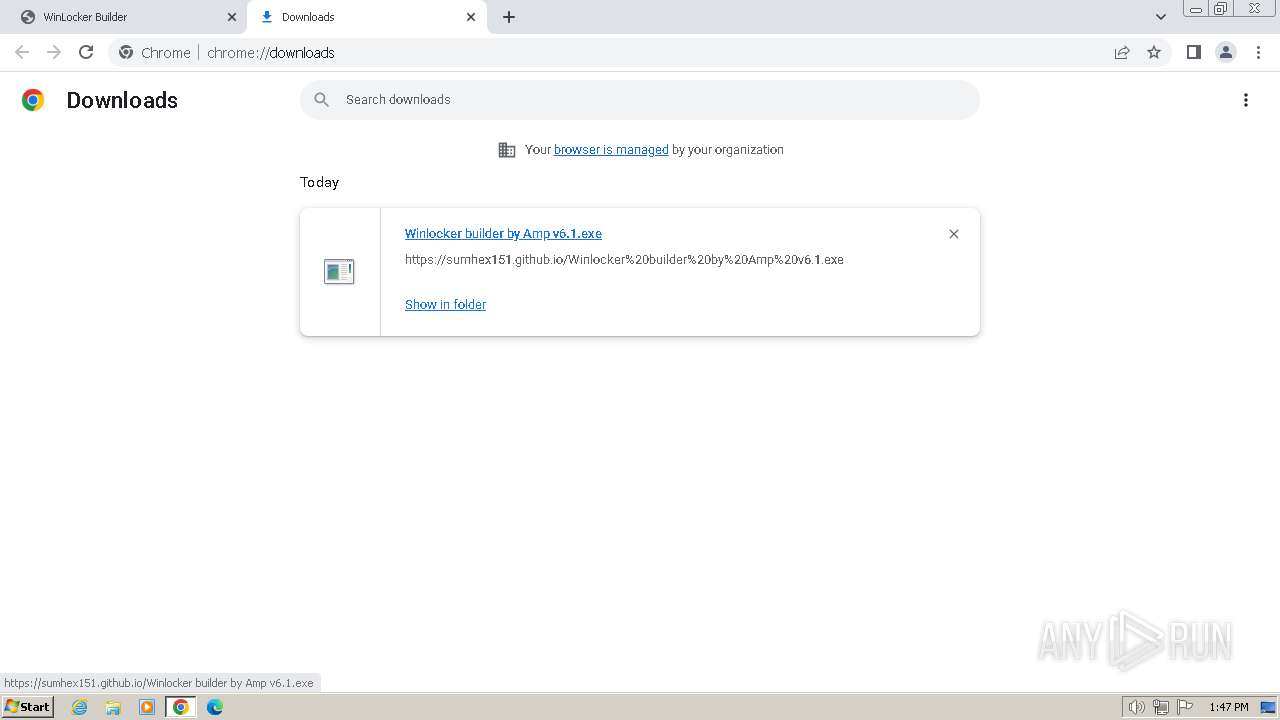Minimize the Chrome window
The image size is (1280, 720).
[x=1195, y=9]
